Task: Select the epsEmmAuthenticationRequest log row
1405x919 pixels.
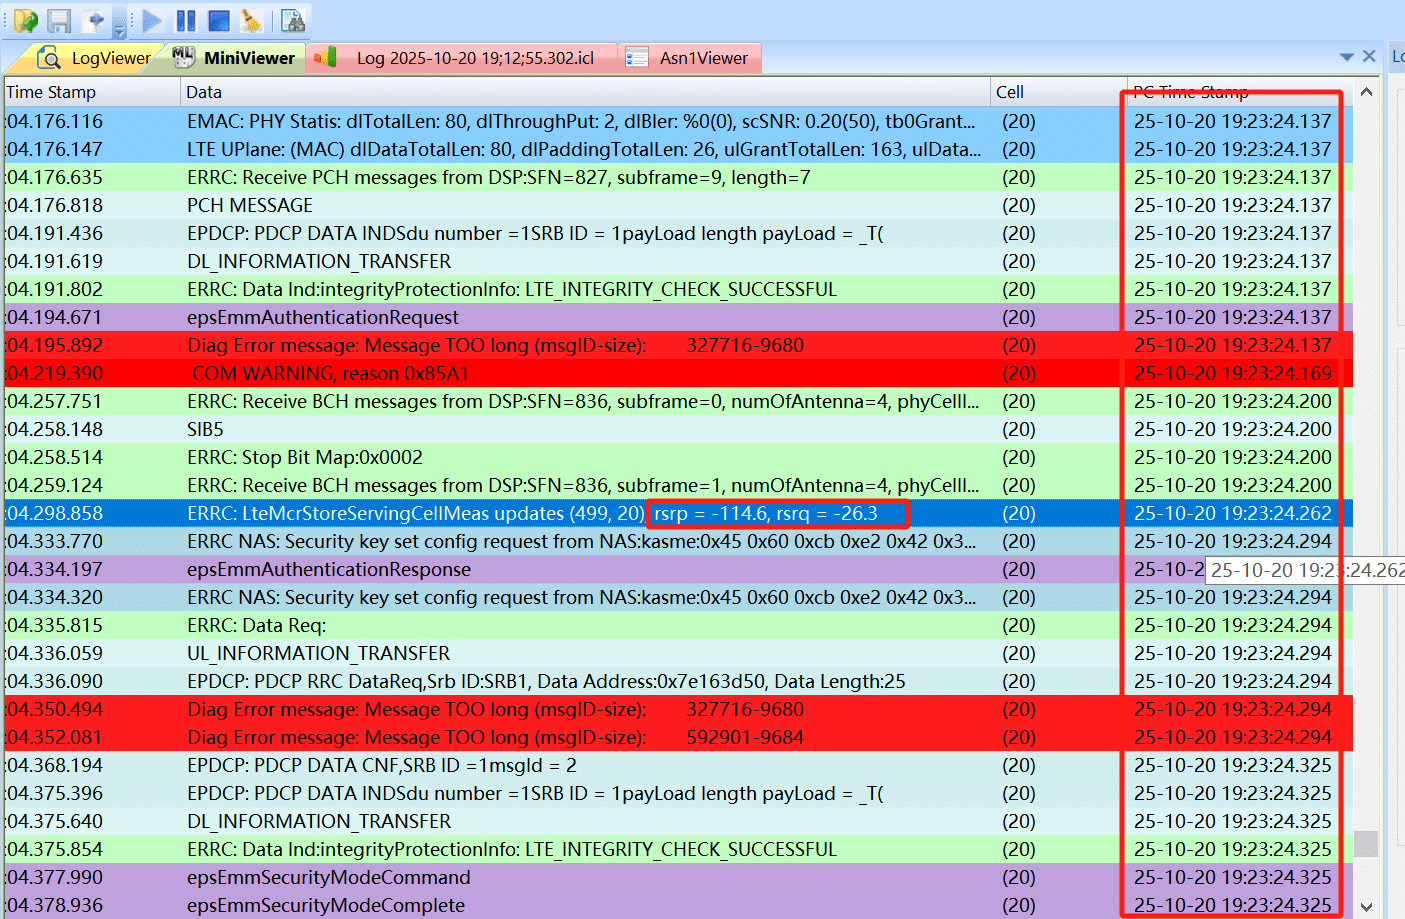Action: coord(322,317)
